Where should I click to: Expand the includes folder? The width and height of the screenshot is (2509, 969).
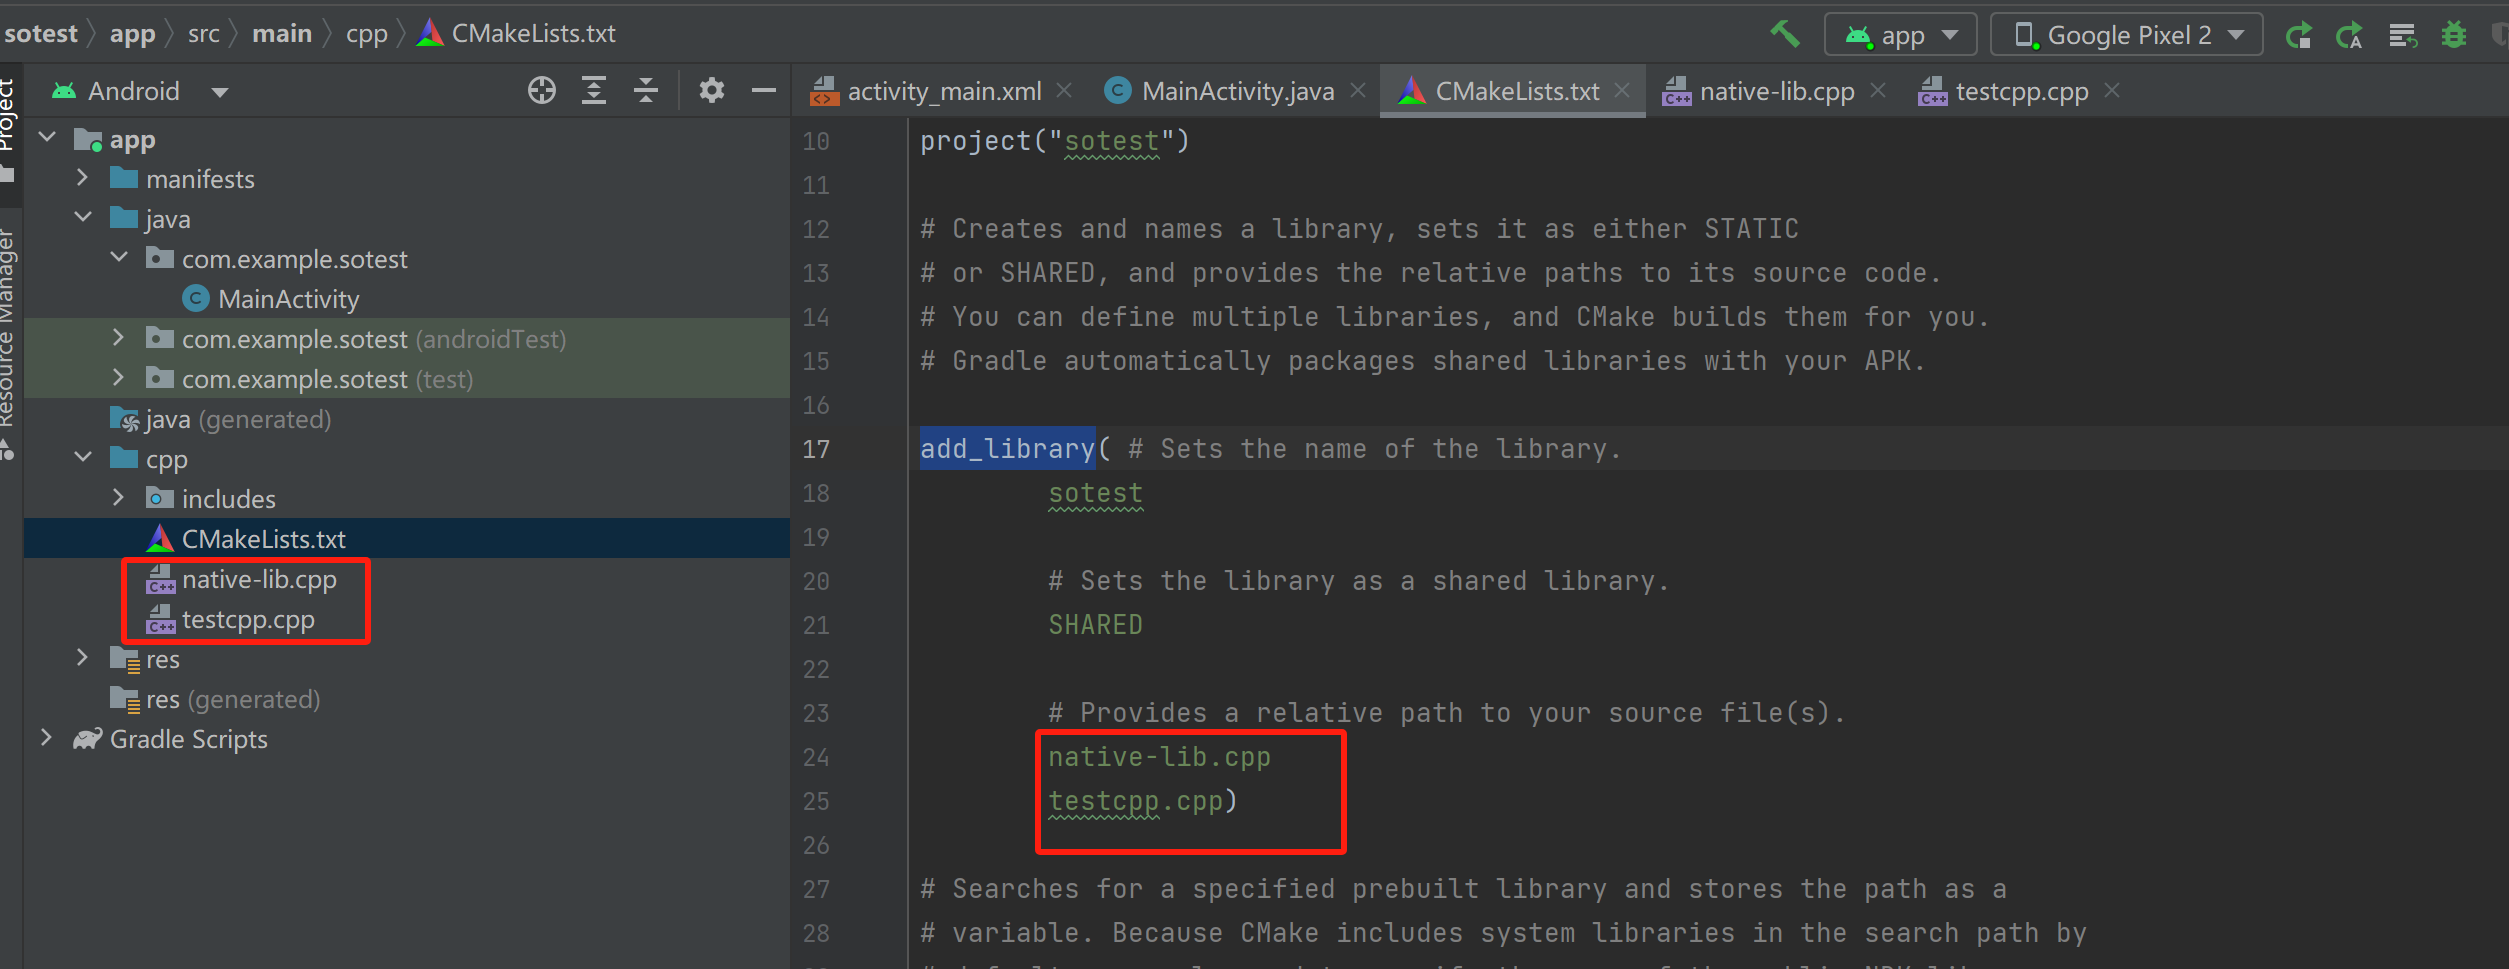pos(119,498)
